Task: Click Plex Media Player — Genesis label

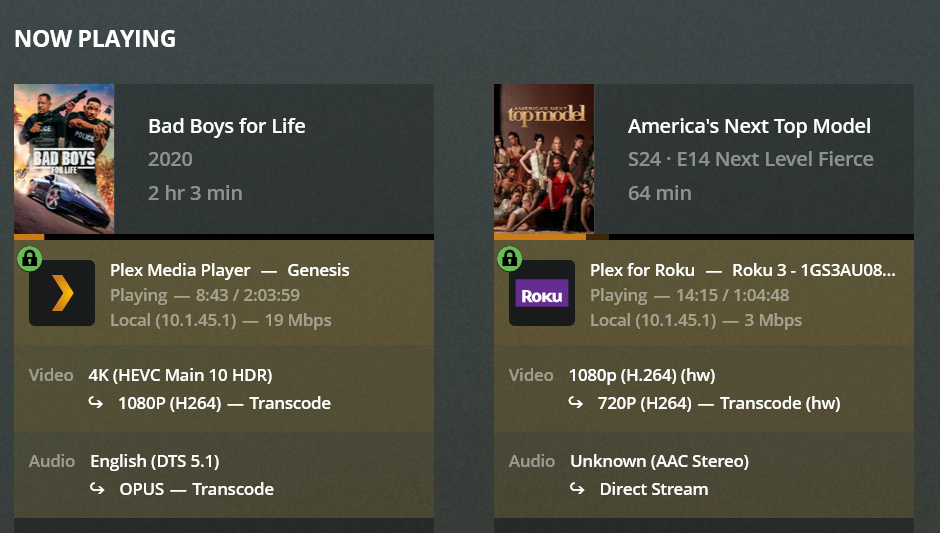Action: 230,270
